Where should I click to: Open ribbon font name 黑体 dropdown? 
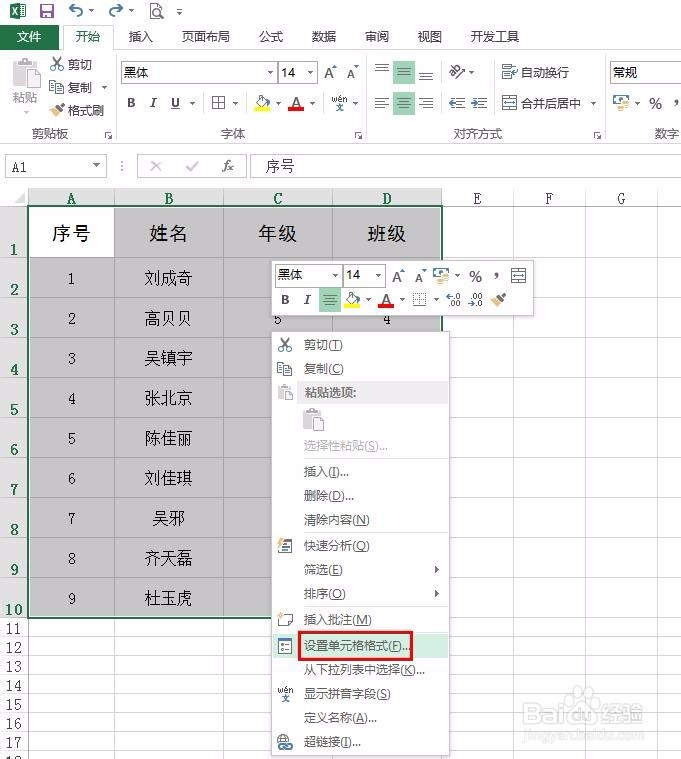pyautogui.click(x=271, y=73)
